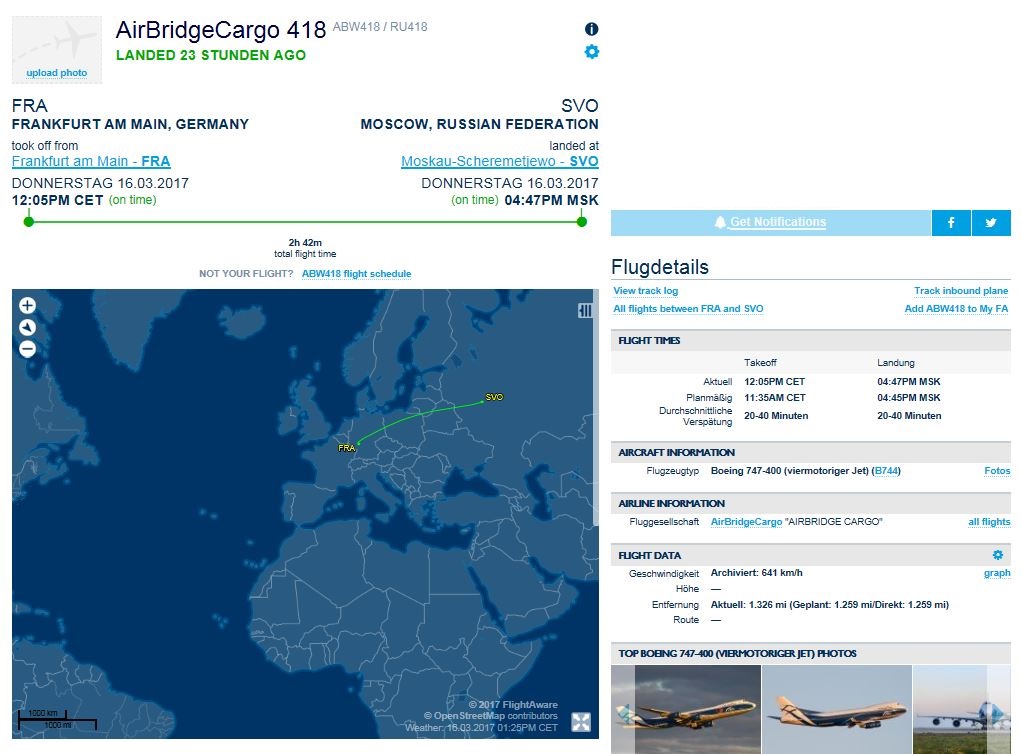Click the SVO marker on the map

(494, 397)
